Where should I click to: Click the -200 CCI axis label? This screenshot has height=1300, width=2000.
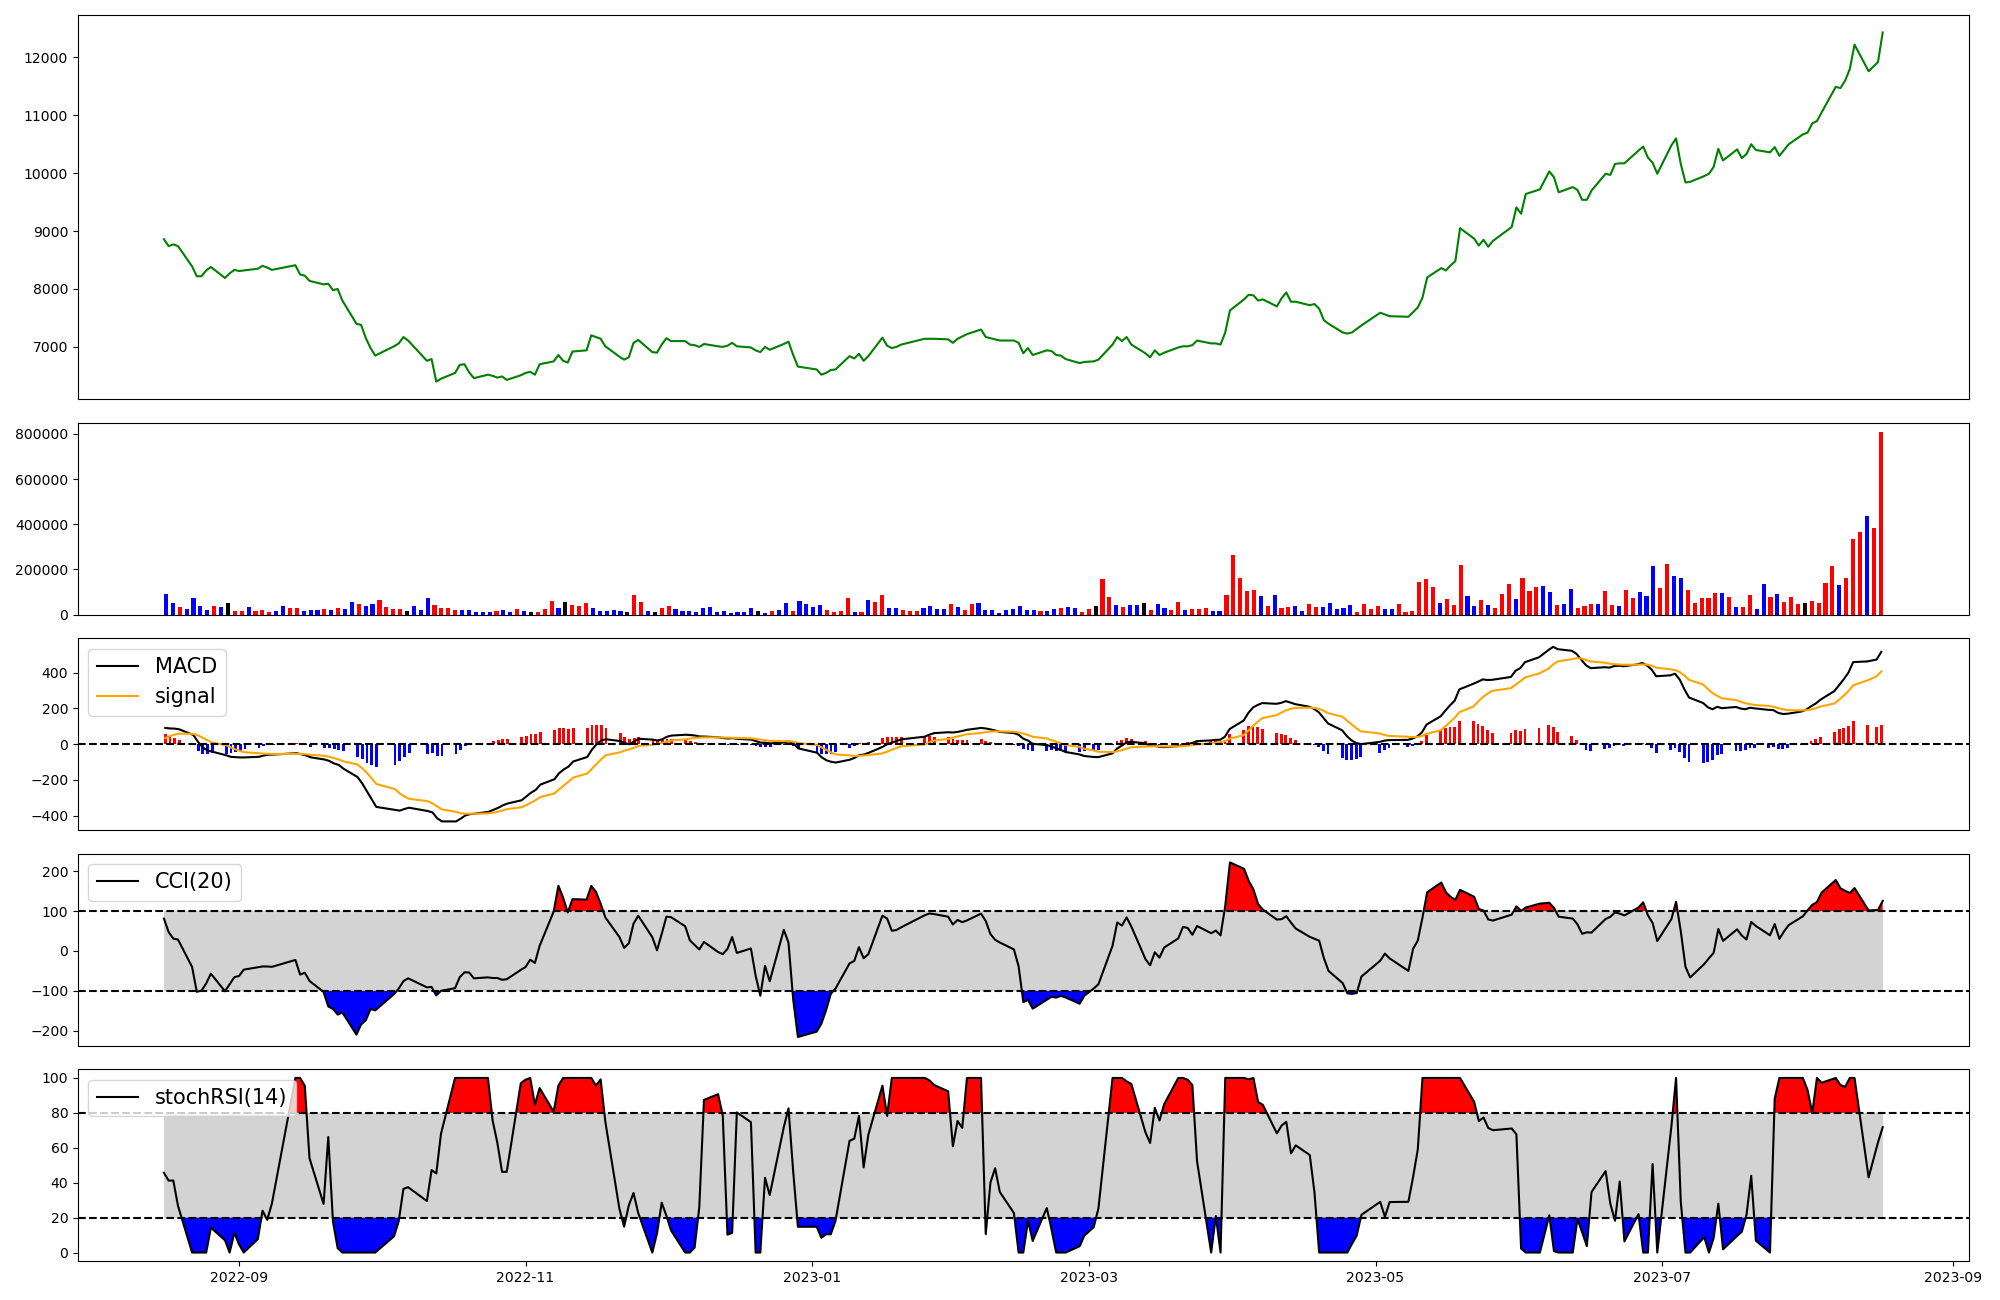[48, 1031]
